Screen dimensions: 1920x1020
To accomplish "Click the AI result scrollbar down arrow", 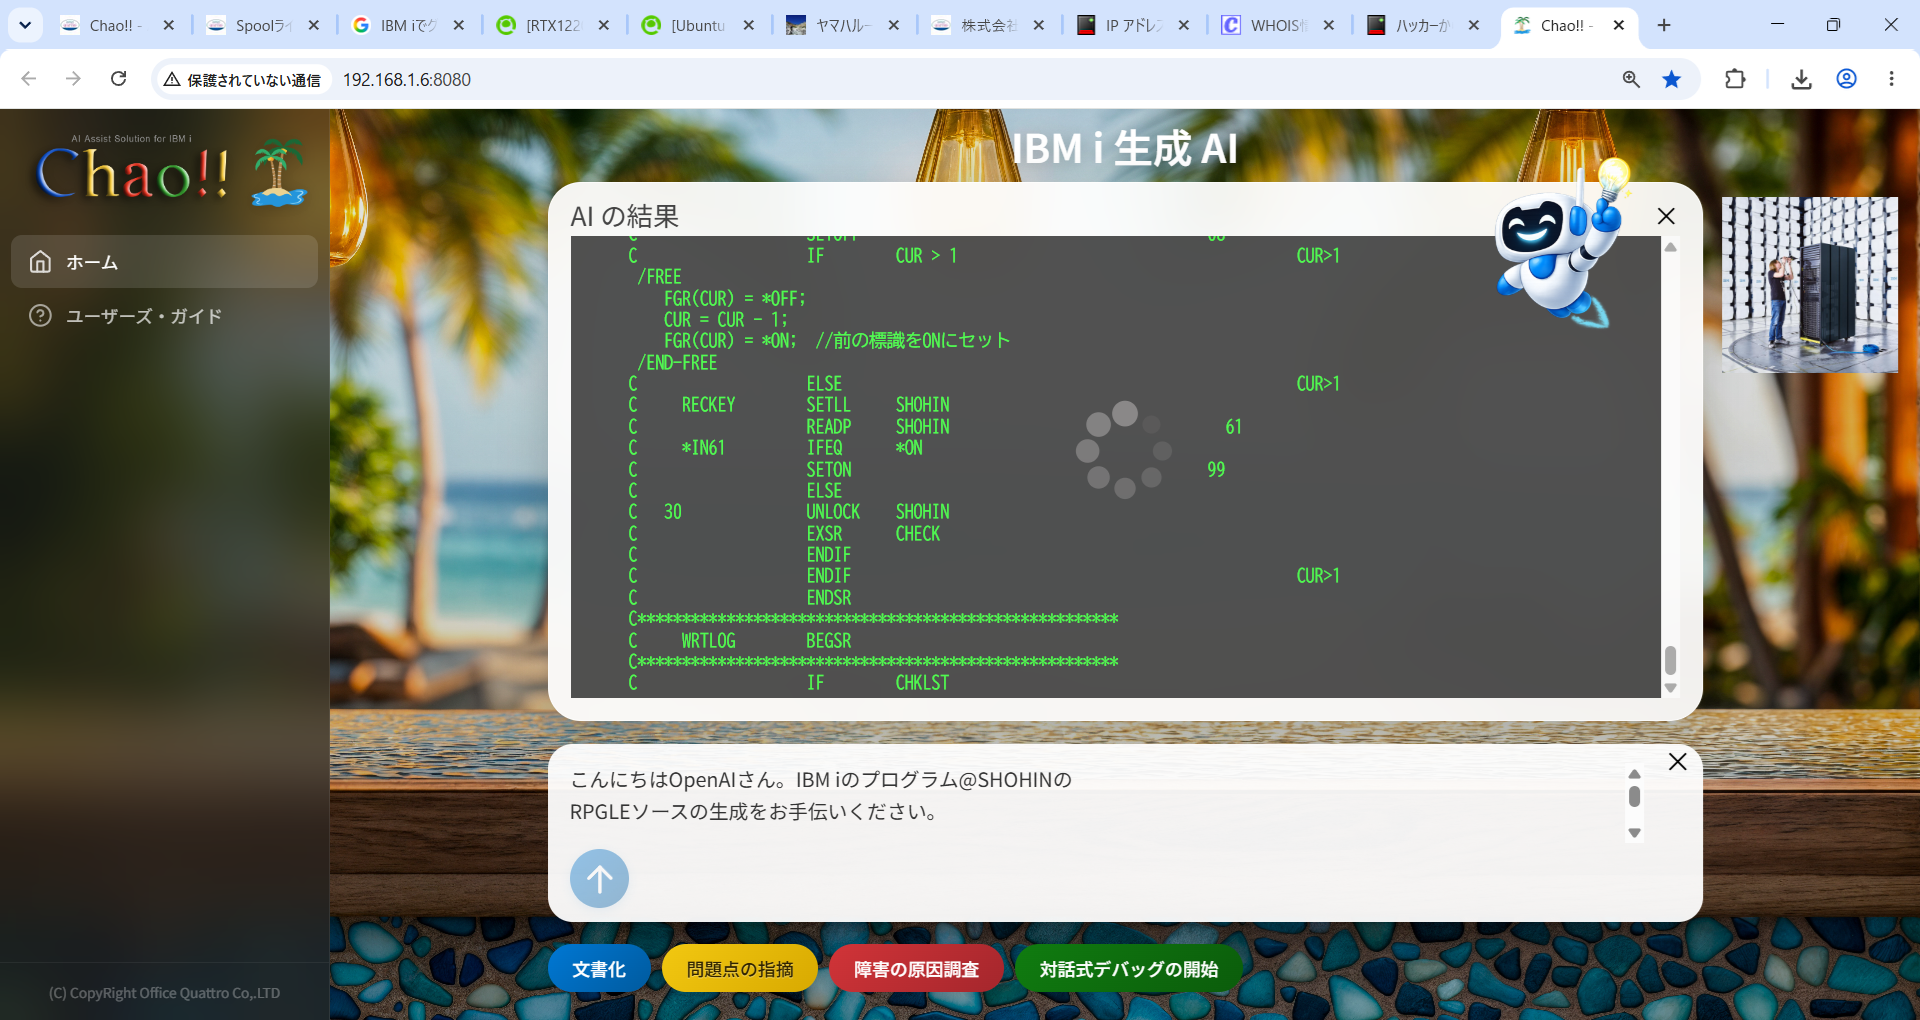I will pyautogui.click(x=1670, y=688).
